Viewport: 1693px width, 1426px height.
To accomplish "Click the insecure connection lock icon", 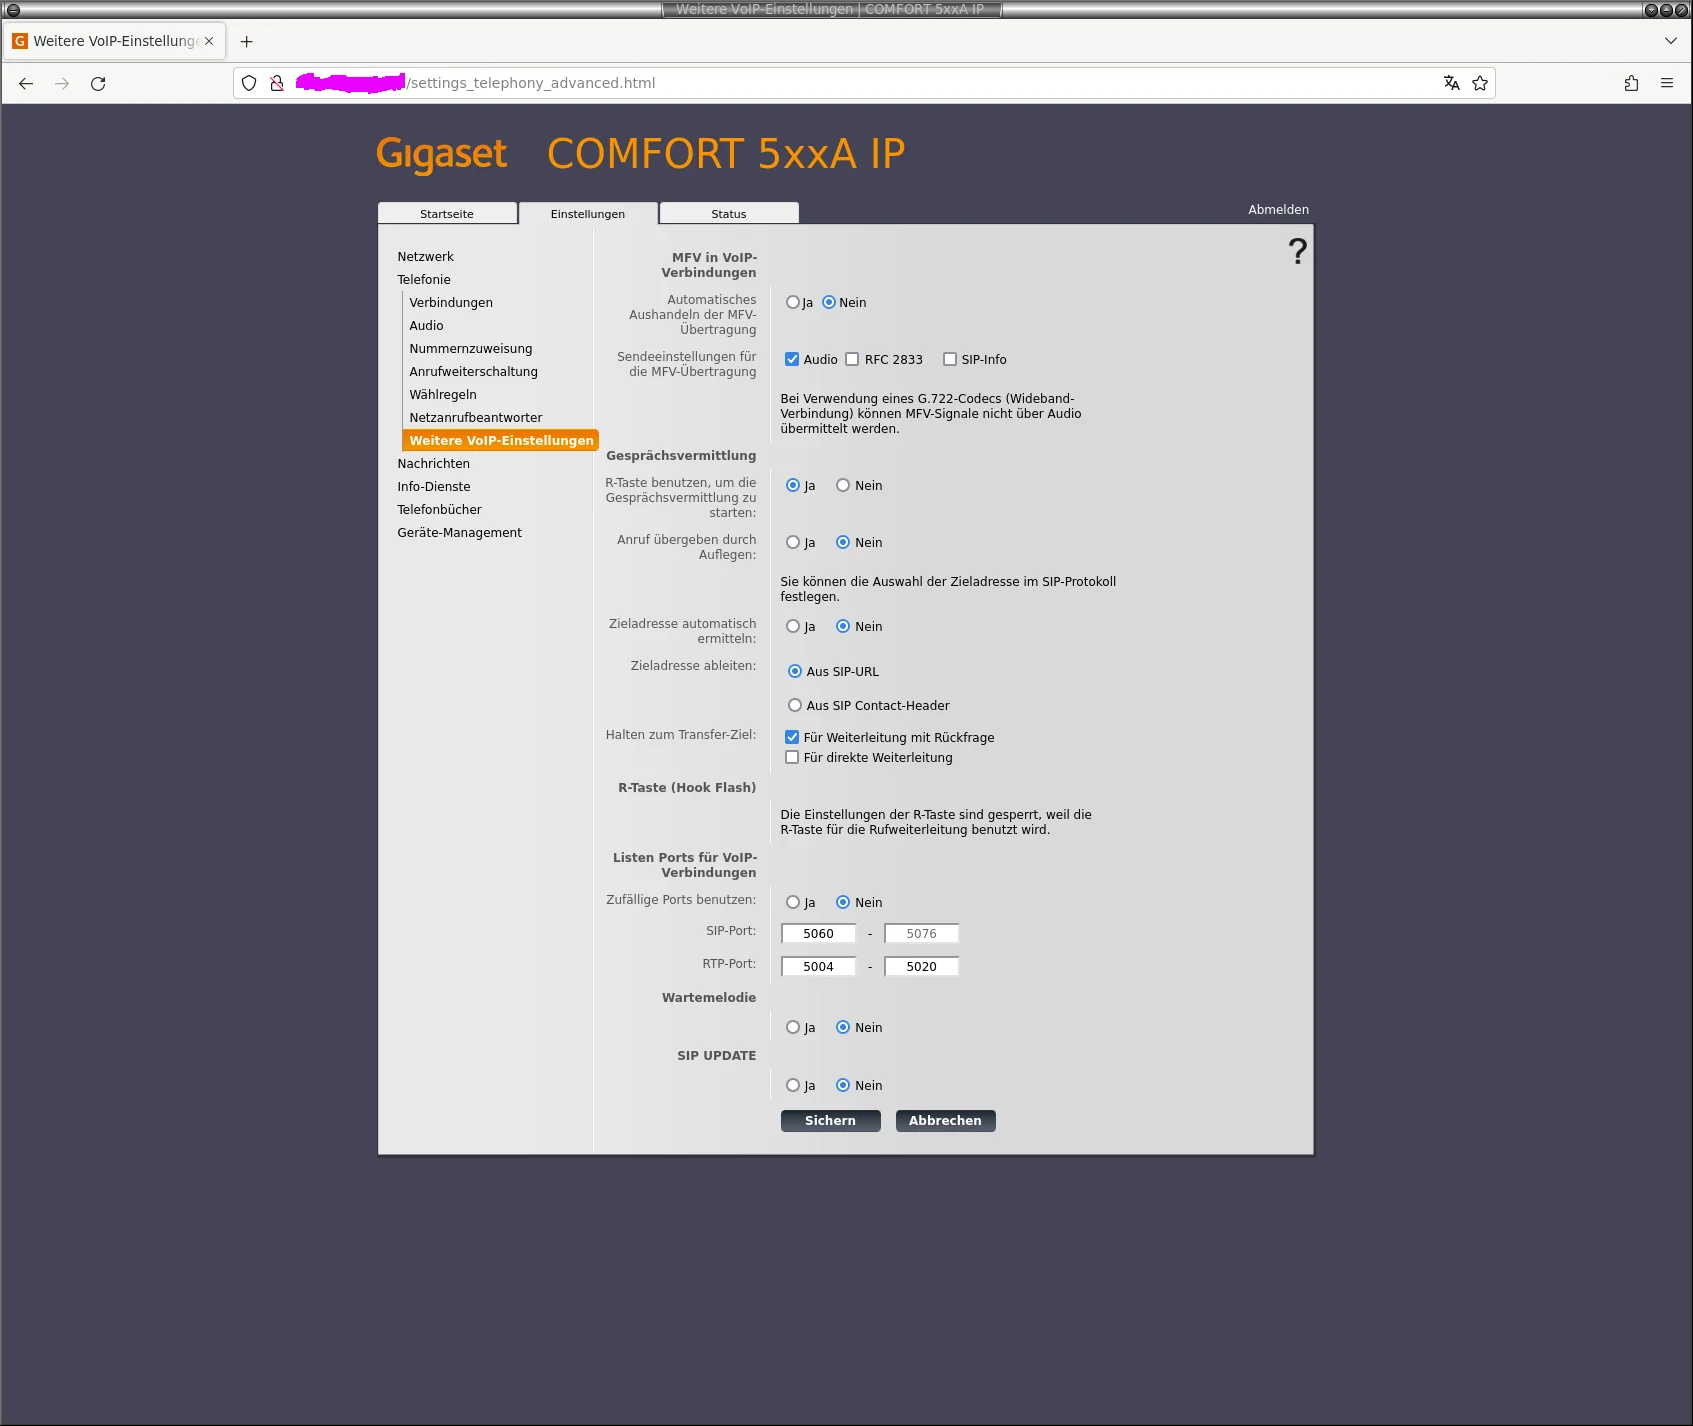I will tap(277, 83).
